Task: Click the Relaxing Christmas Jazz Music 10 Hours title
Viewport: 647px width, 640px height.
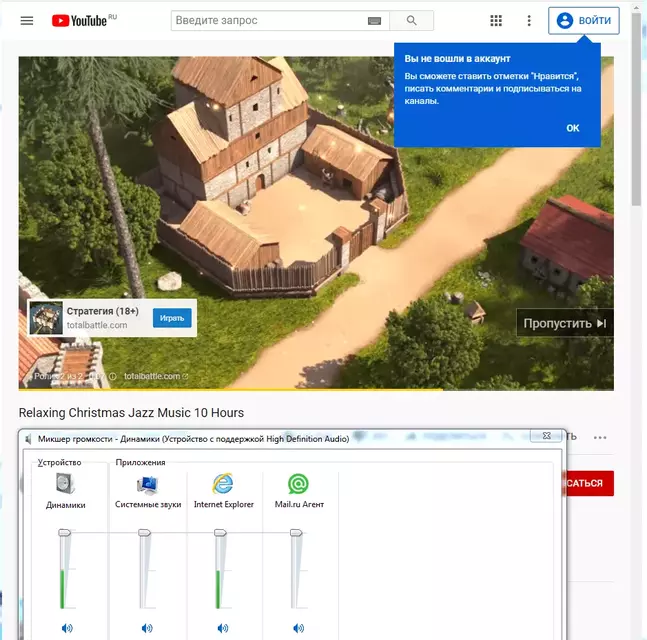Action: (x=131, y=413)
